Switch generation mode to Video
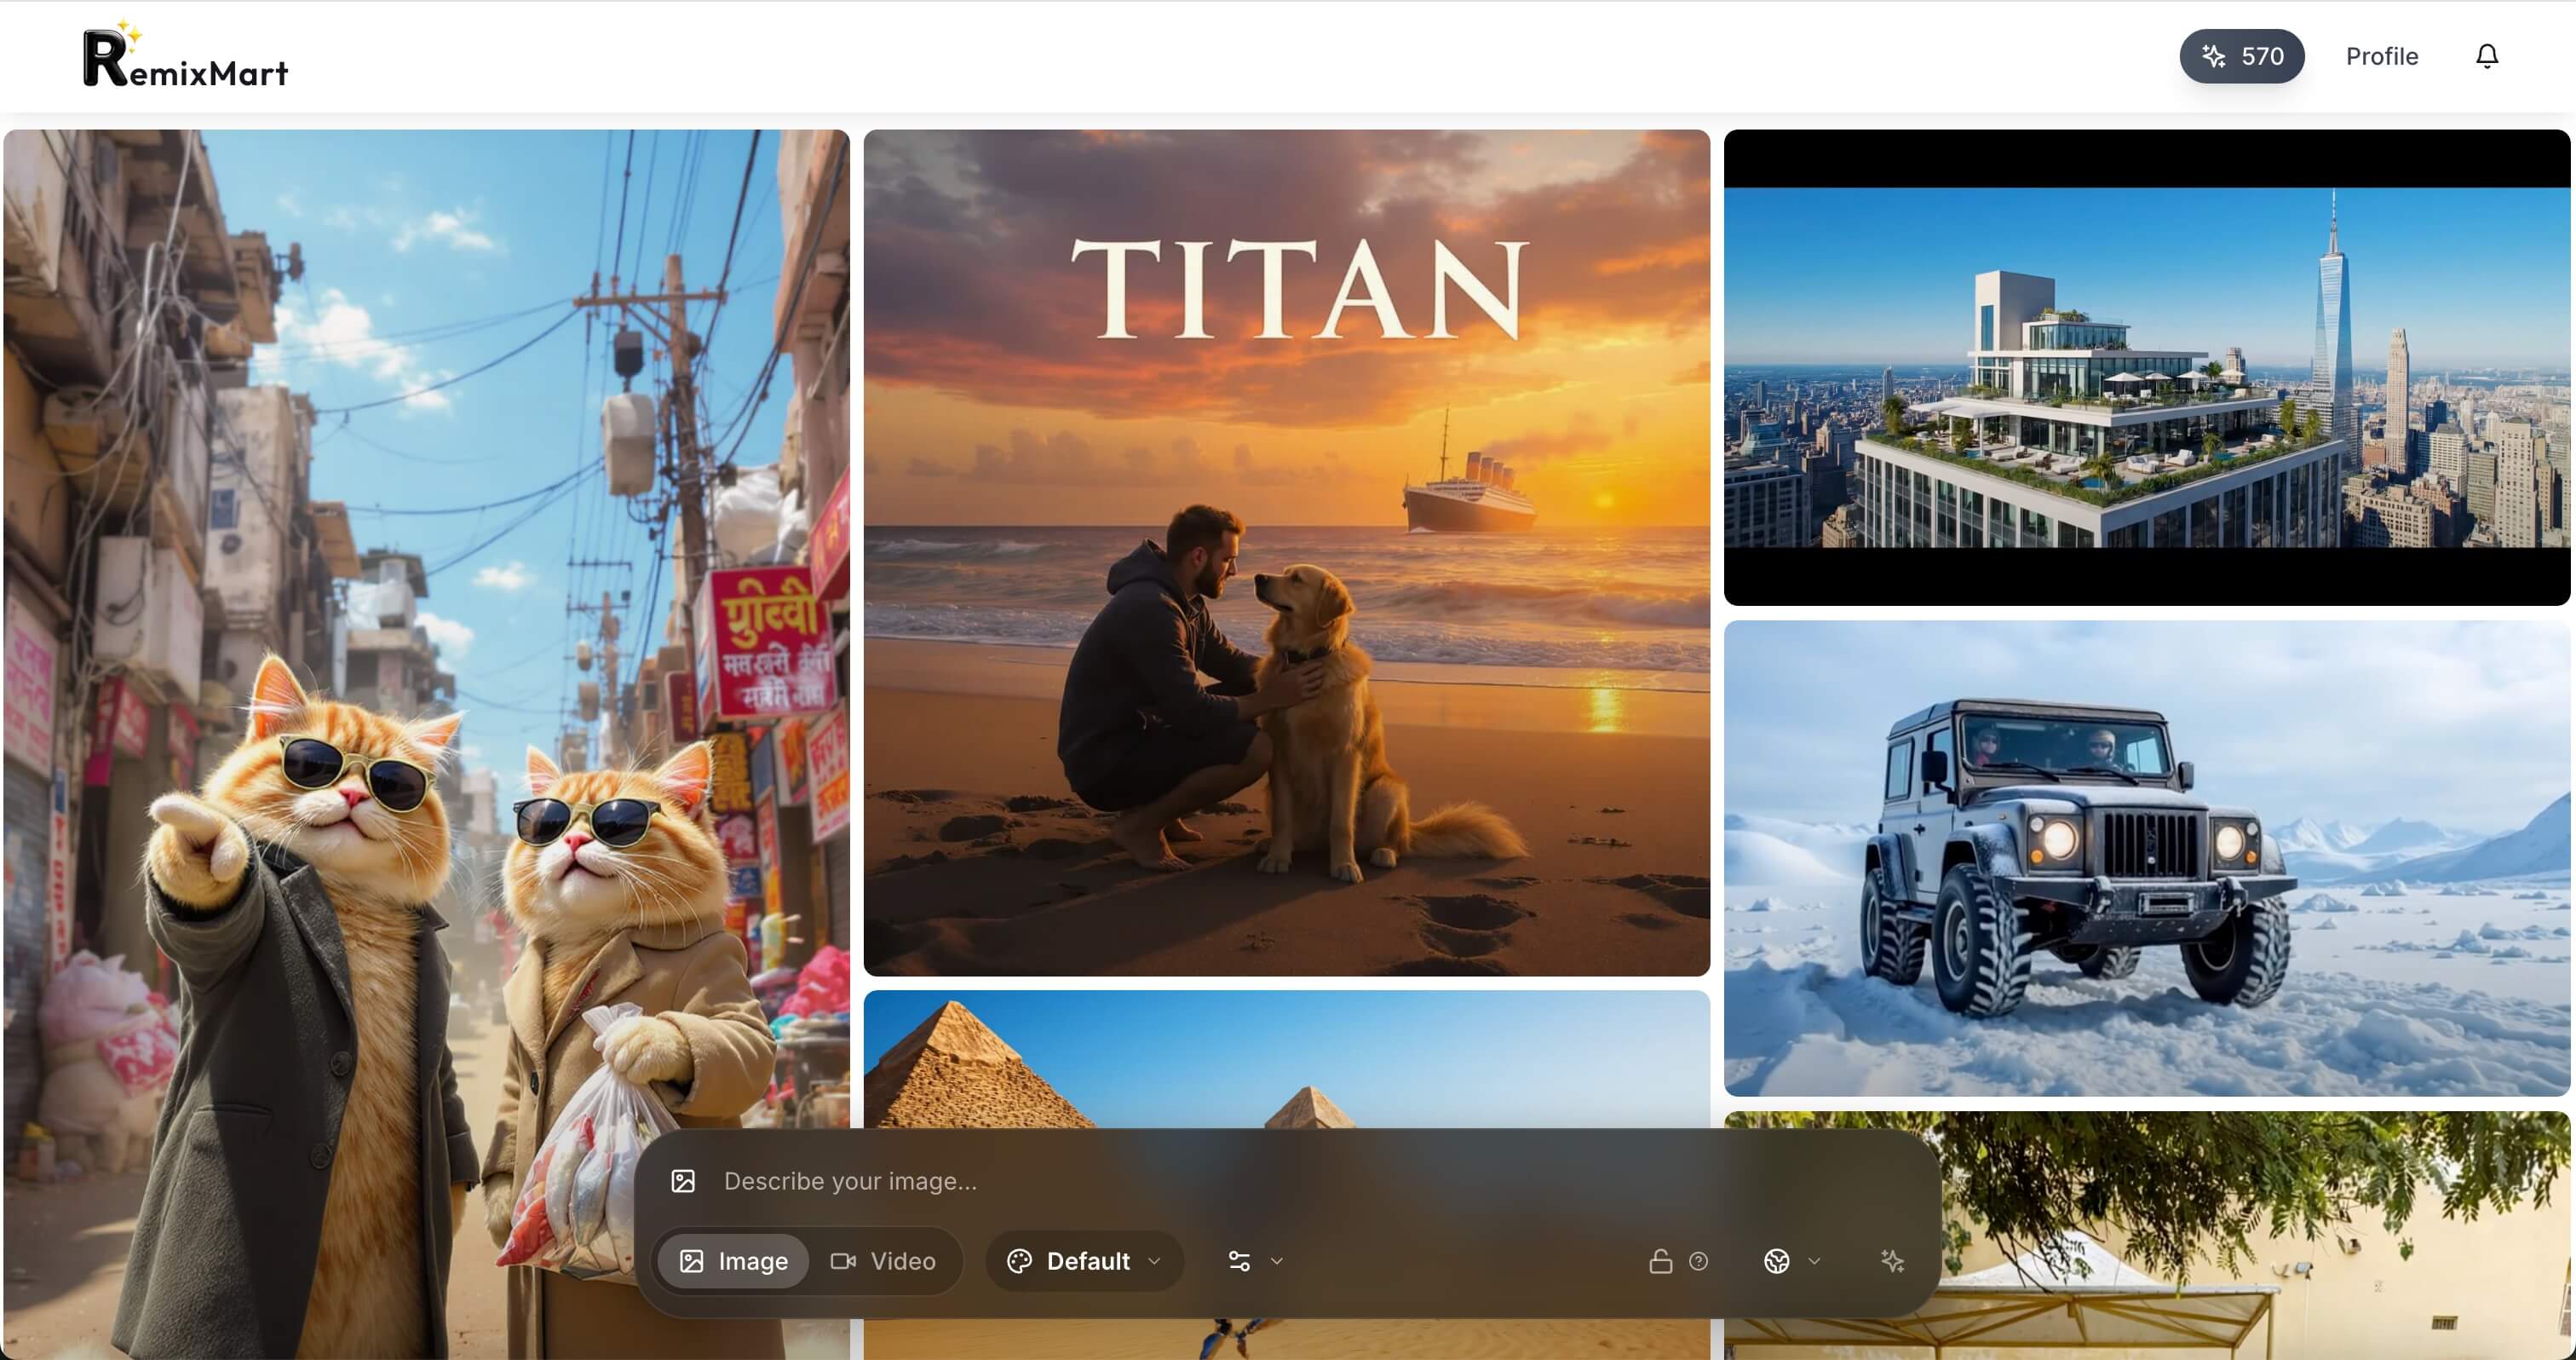The width and height of the screenshot is (2576, 1360). click(884, 1261)
